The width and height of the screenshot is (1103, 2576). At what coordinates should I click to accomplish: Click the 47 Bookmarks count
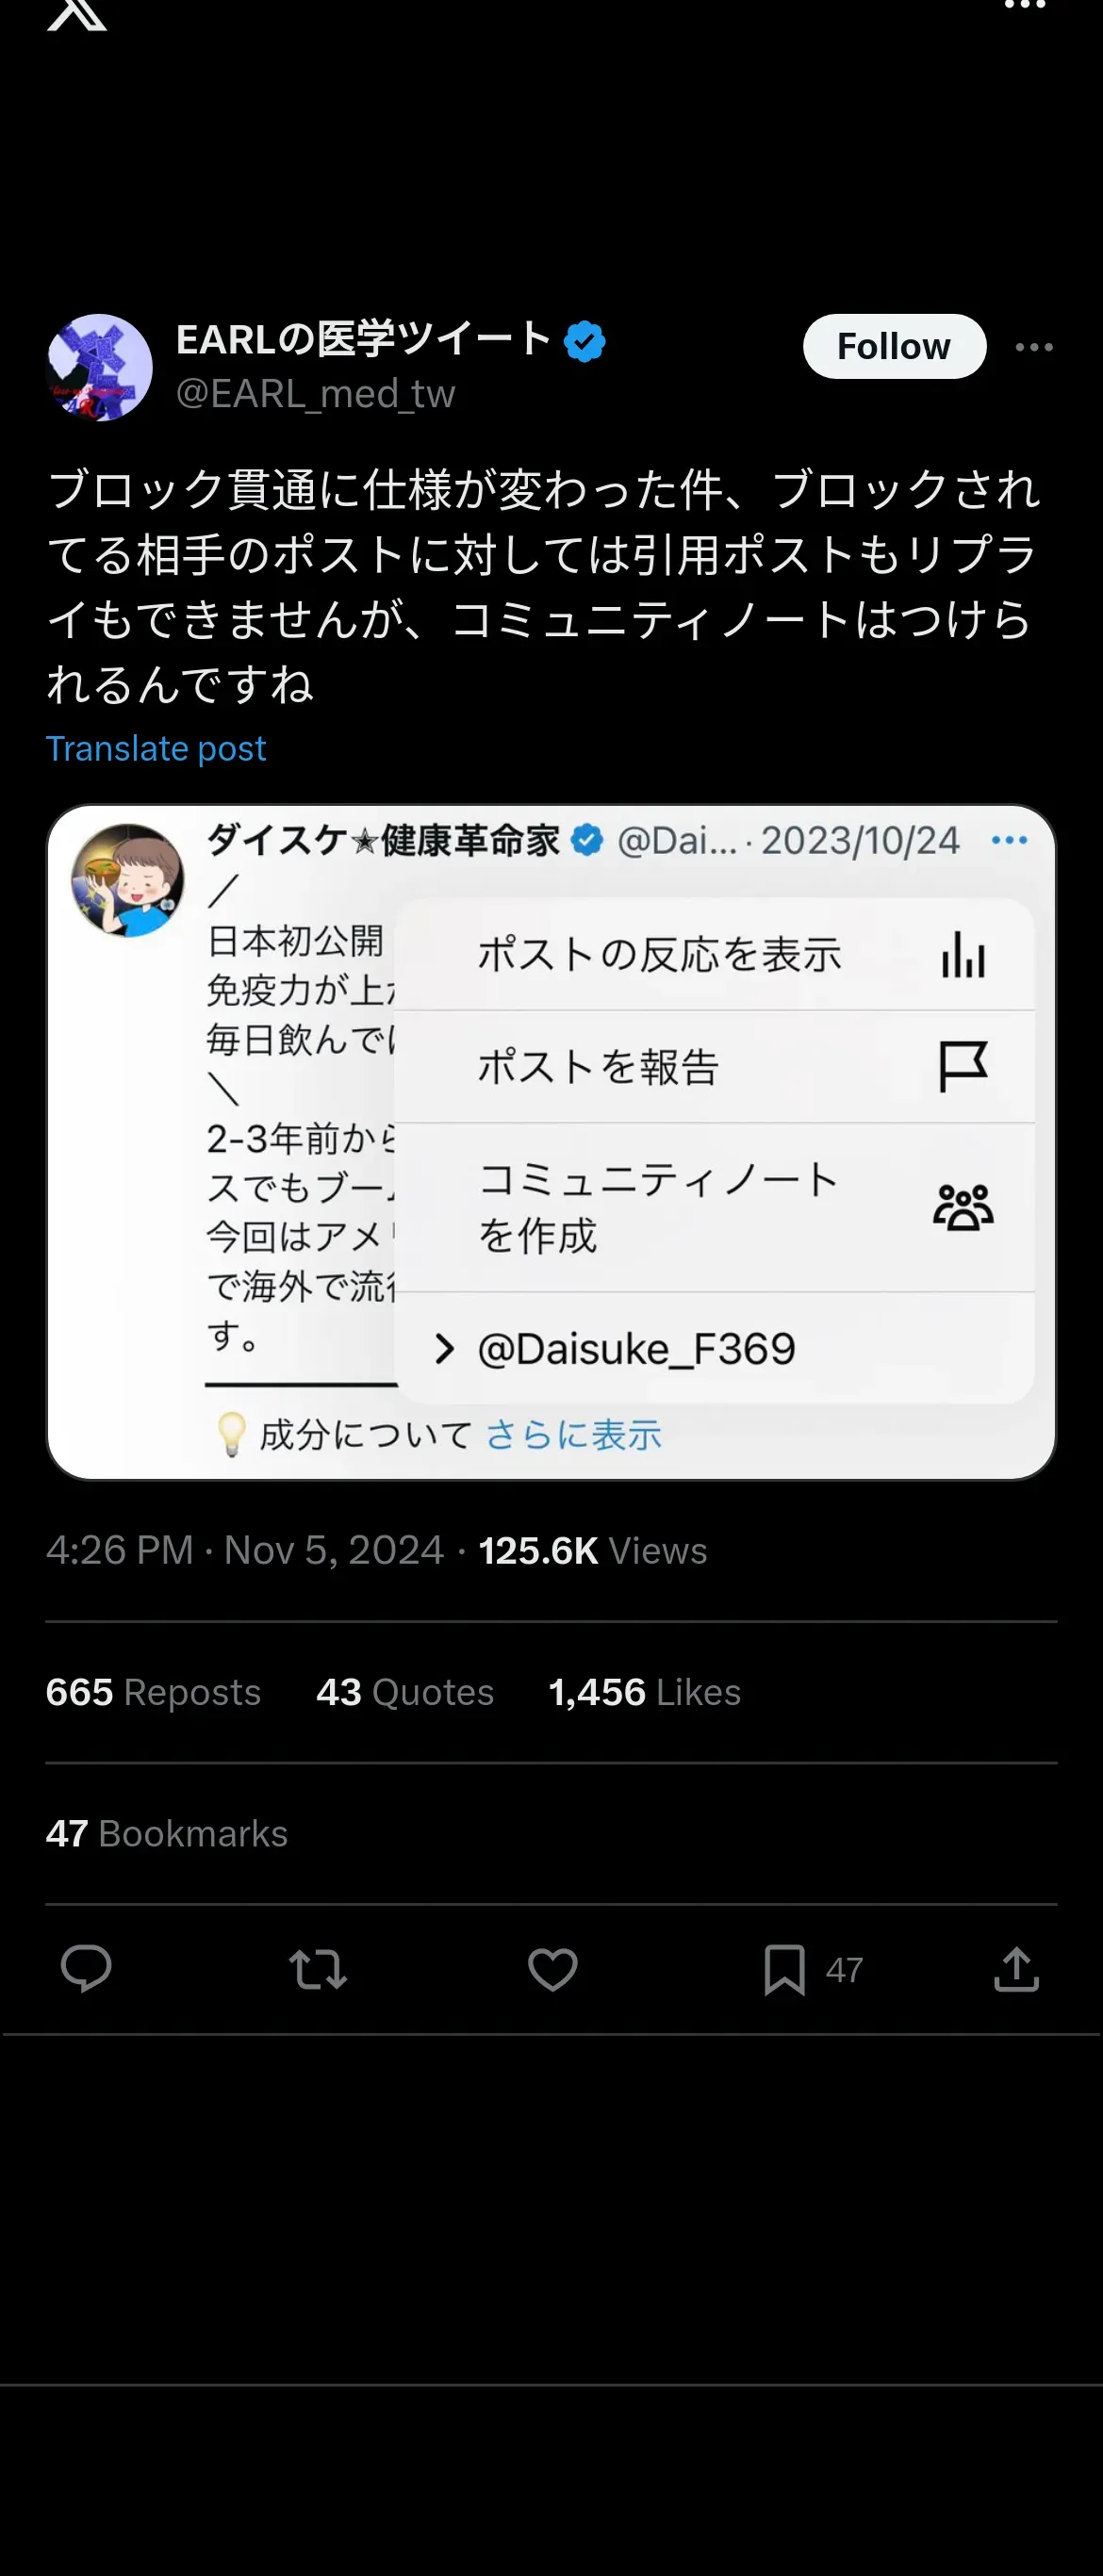point(167,1834)
